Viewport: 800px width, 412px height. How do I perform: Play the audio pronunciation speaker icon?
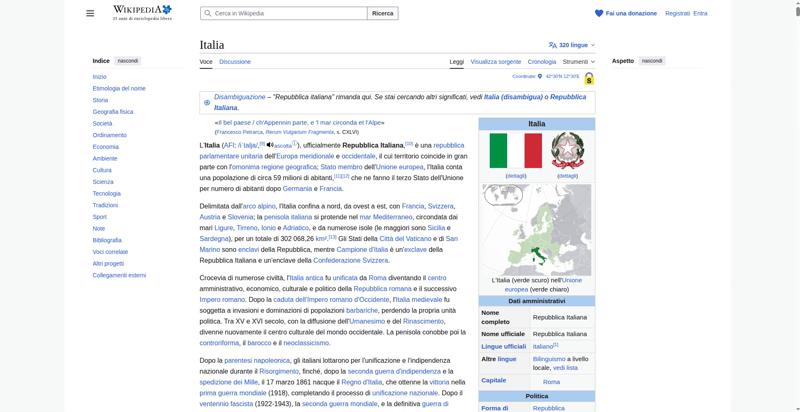tap(269, 145)
